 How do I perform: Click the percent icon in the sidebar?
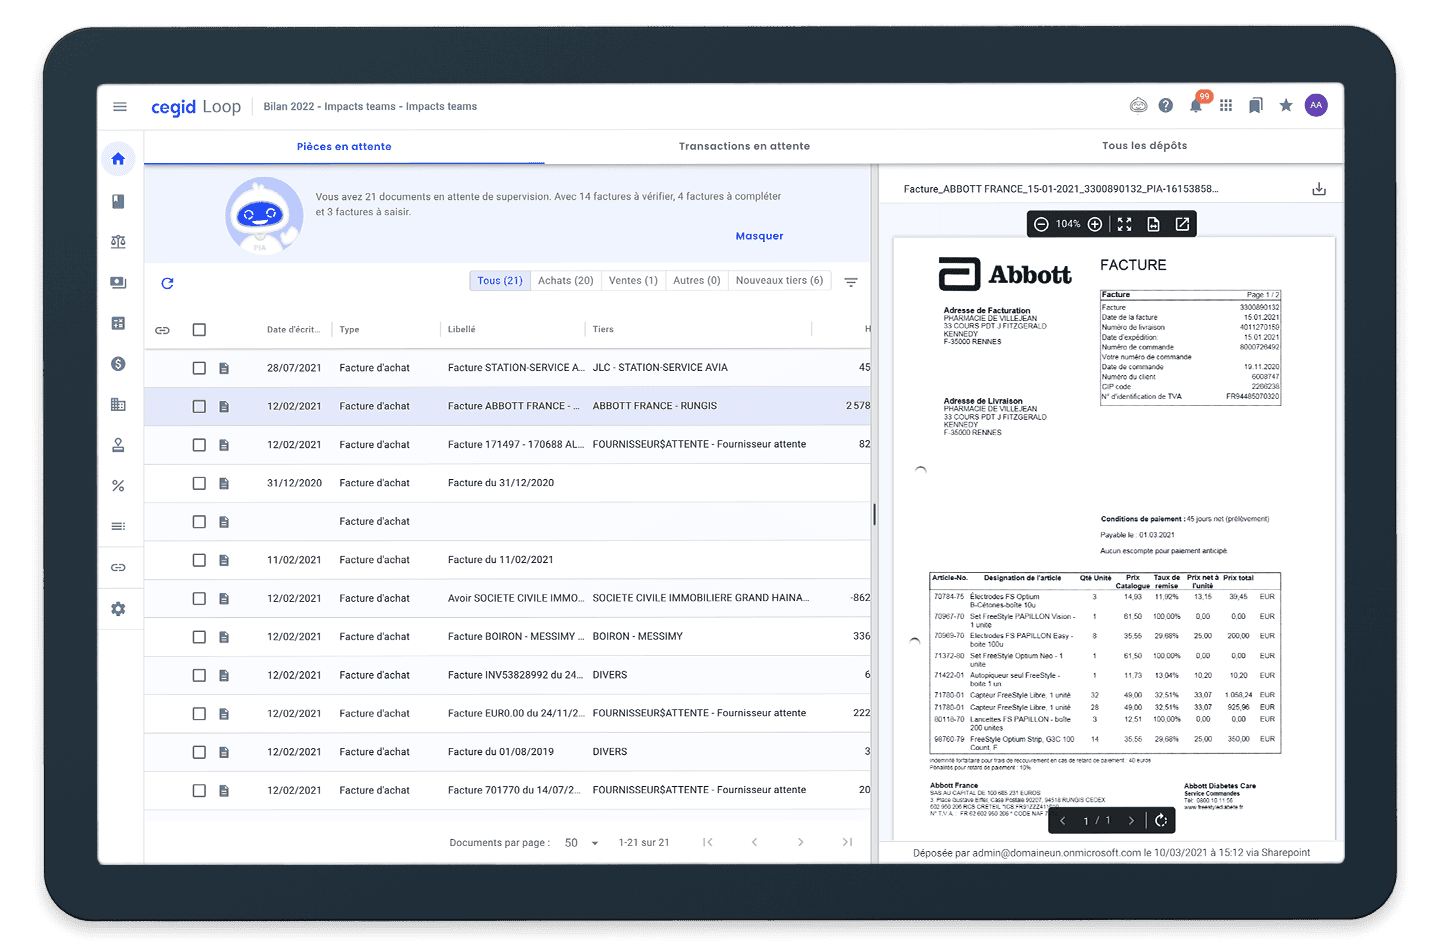(118, 484)
